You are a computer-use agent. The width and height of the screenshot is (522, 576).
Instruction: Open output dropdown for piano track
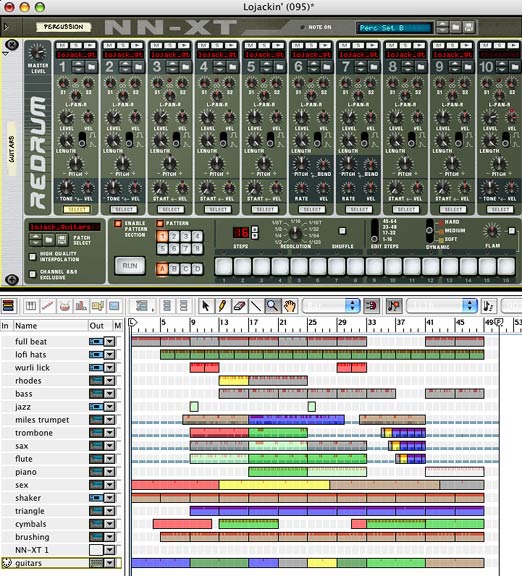(109, 472)
